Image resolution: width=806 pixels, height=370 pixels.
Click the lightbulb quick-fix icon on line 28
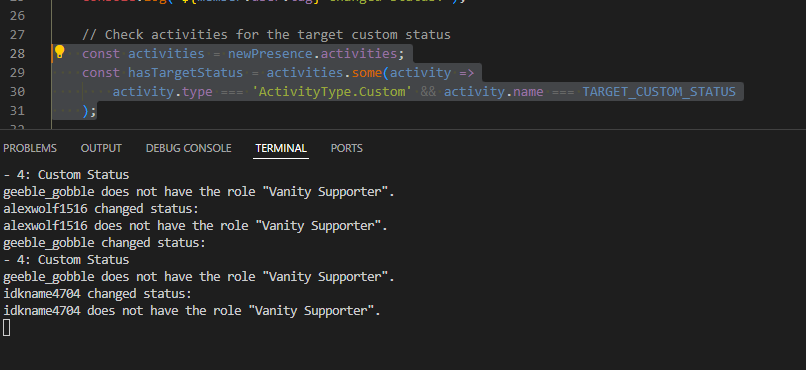60,51
